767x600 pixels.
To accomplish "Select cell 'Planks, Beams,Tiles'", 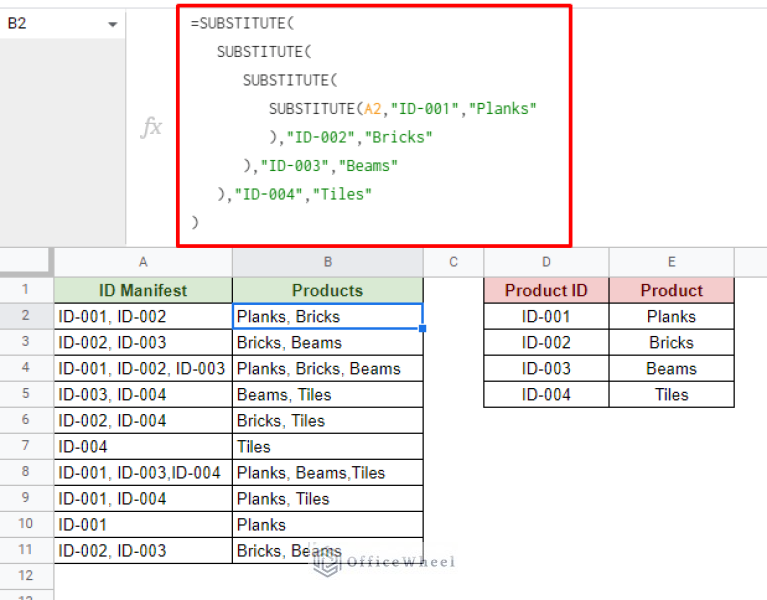I will (328, 472).
